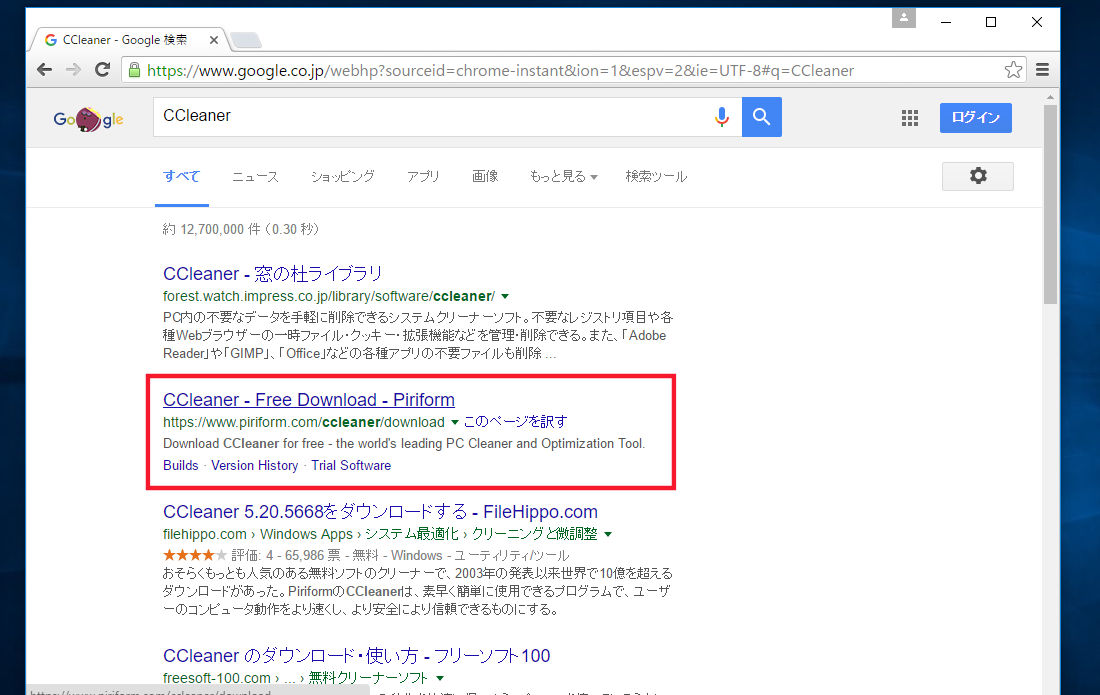1100x695 pixels.
Task: Switch to the ショッピング tab
Action: [x=343, y=177]
